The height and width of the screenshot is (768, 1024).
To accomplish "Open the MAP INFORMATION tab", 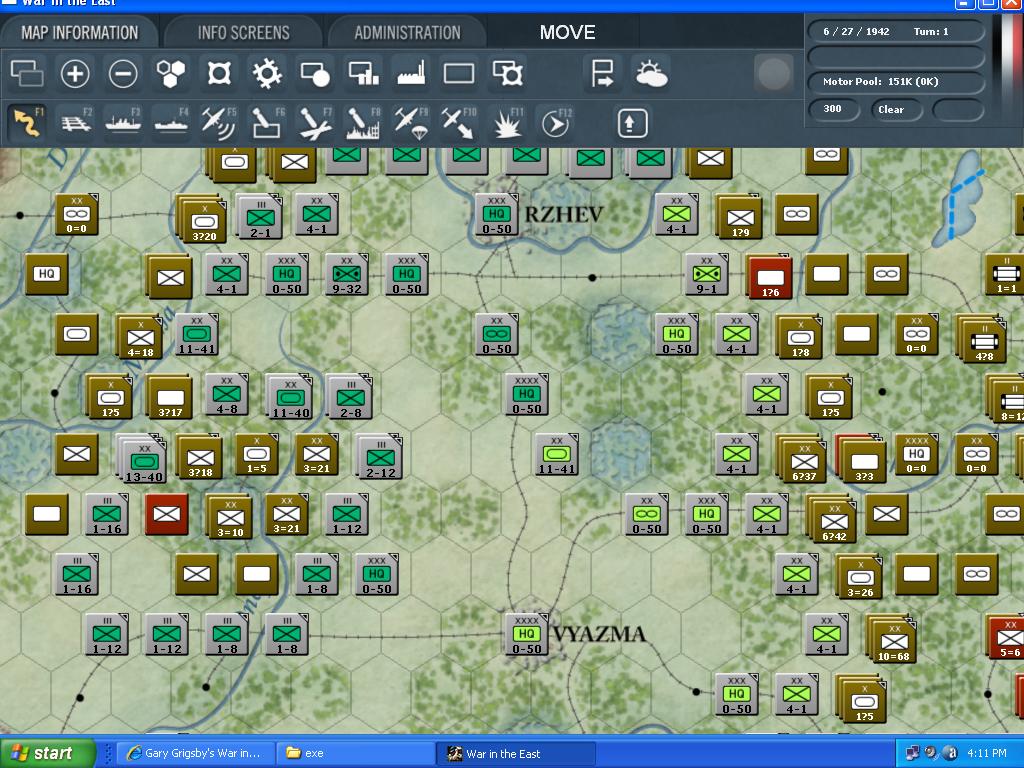I will point(80,32).
